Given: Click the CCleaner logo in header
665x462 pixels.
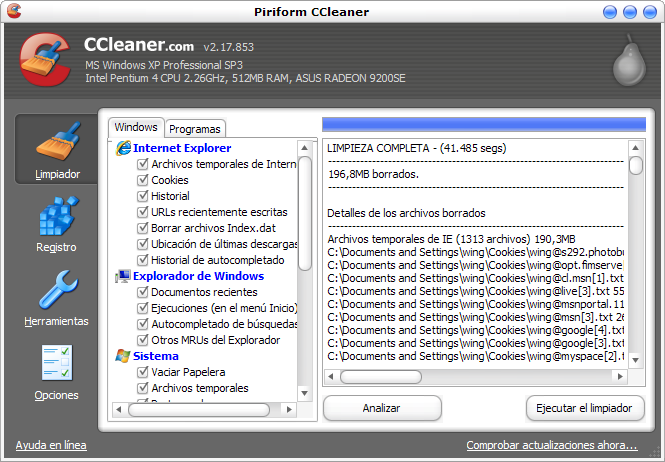Looking at the screenshot, I should pyautogui.click(x=42, y=62).
